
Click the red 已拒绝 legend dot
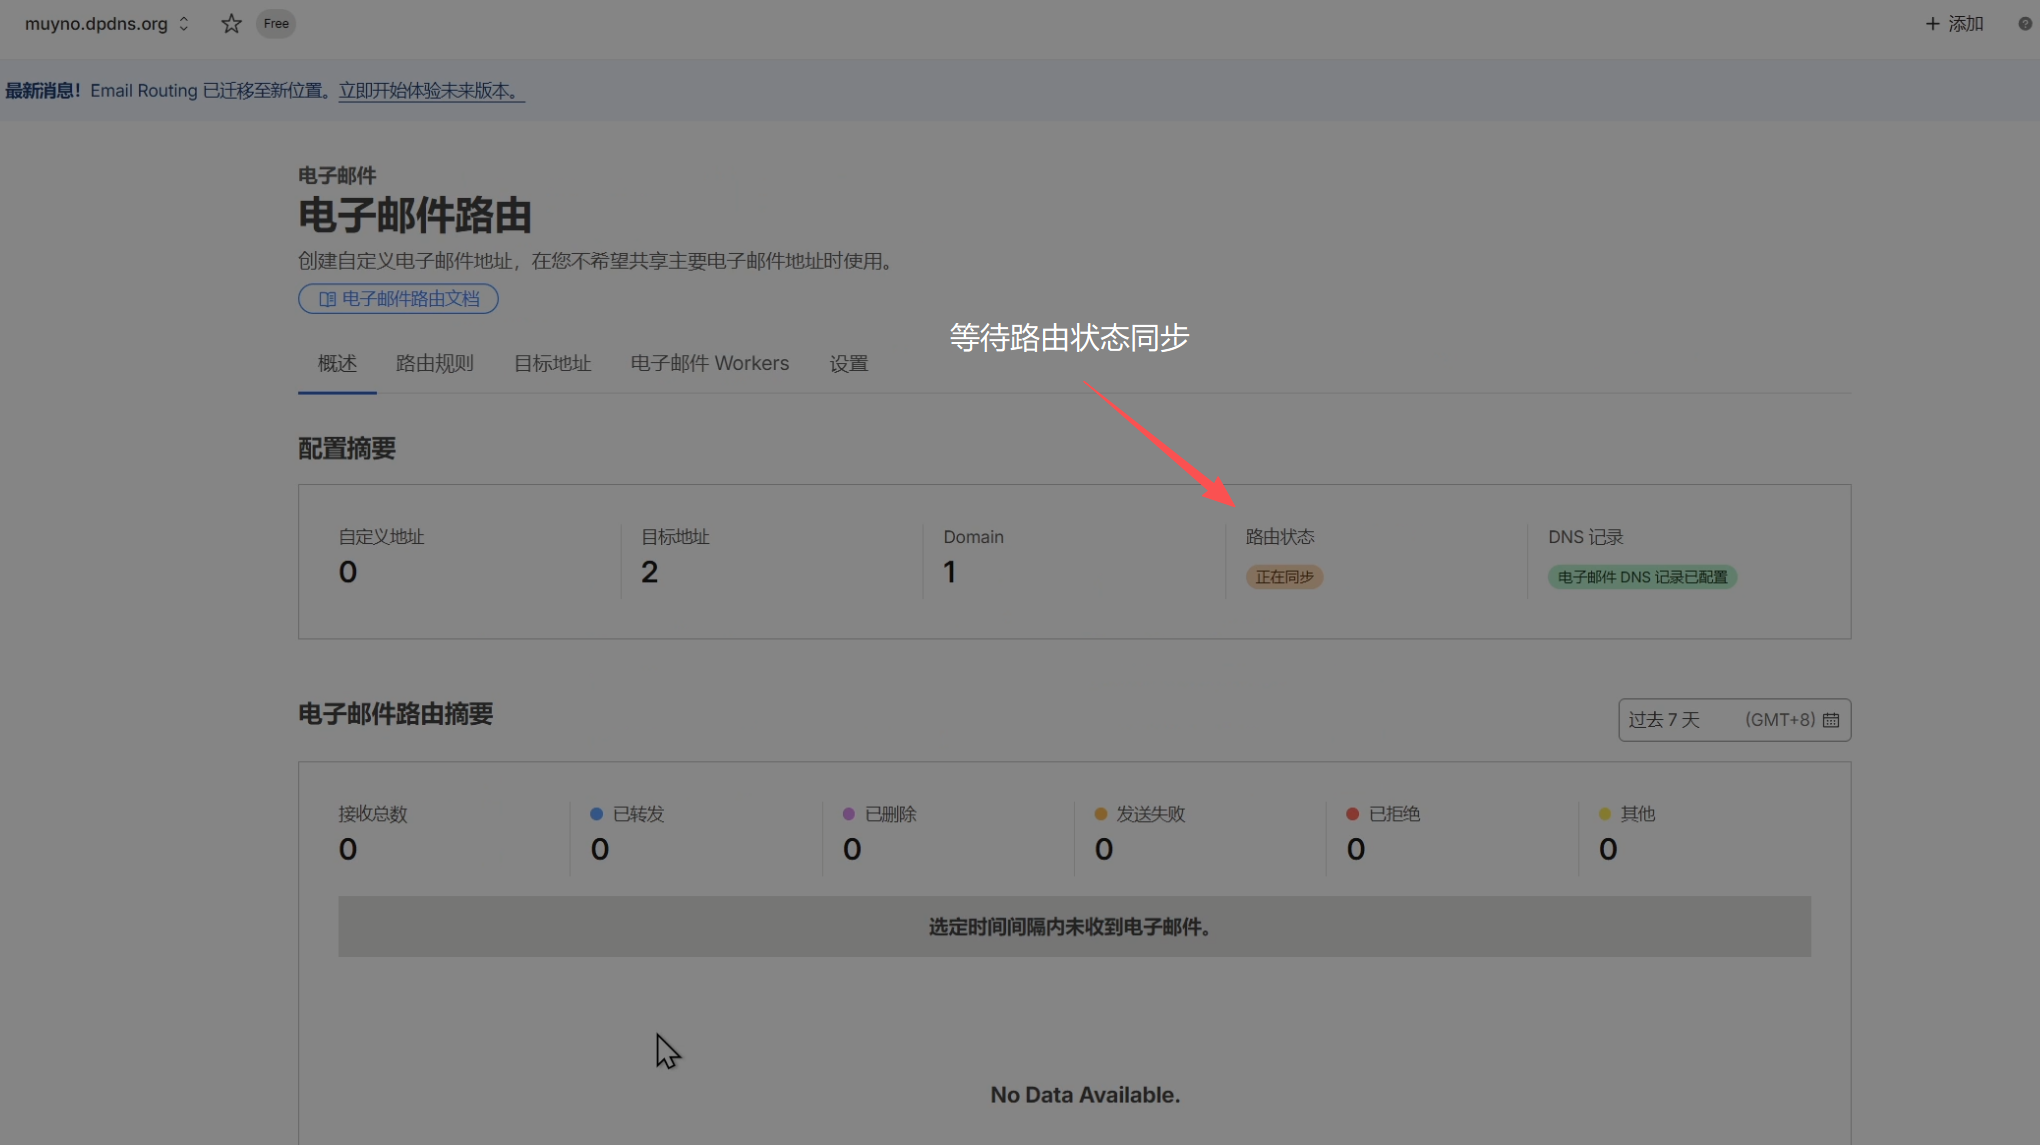(x=1352, y=814)
